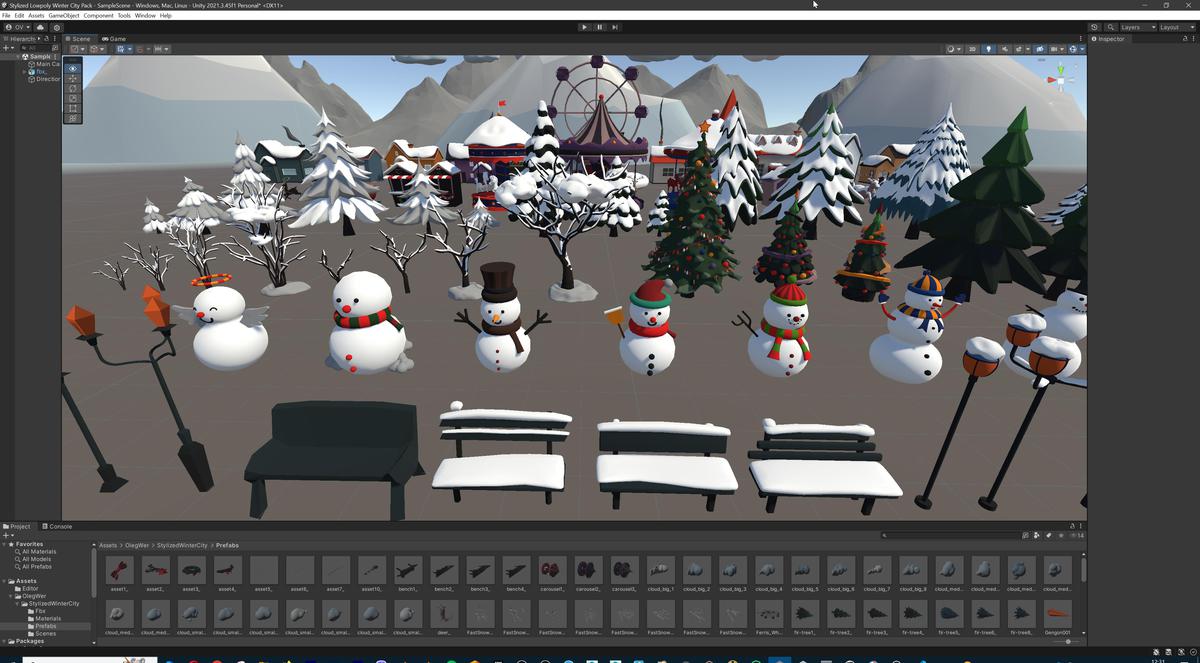This screenshot has width=1200, height=663.
Task: Select Directional Light in Hierarchy
Action: [x=42, y=79]
